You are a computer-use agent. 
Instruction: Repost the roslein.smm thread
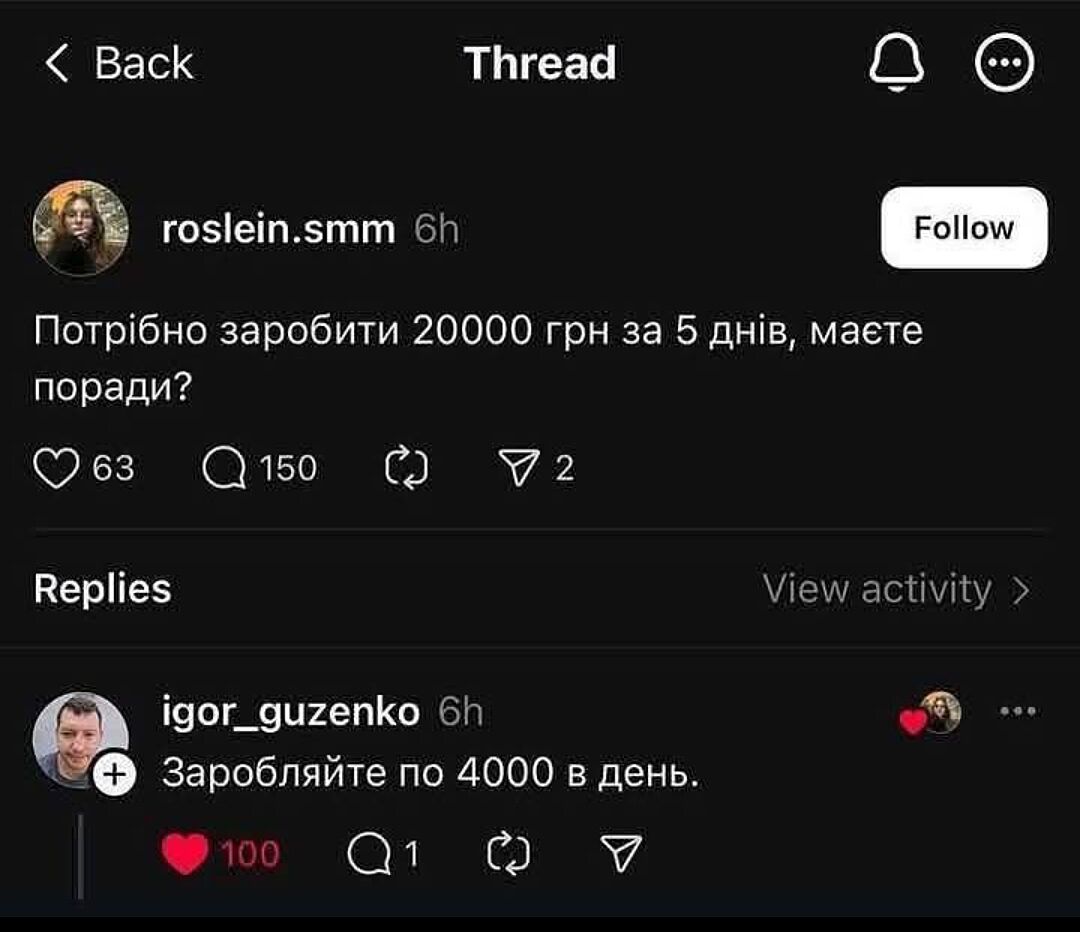[x=406, y=468]
